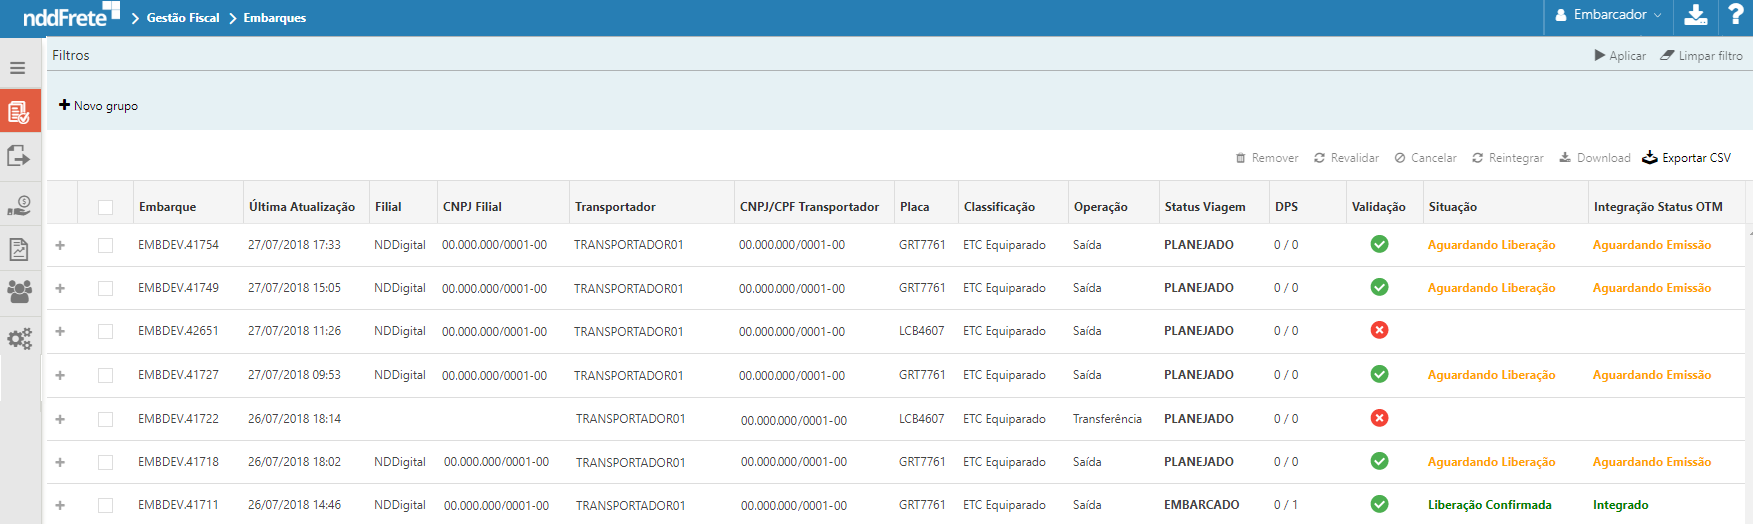Open the Embarcador user dropdown
This screenshot has width=1753, height=524.
pyautogui.click(x=1608, y=15)
